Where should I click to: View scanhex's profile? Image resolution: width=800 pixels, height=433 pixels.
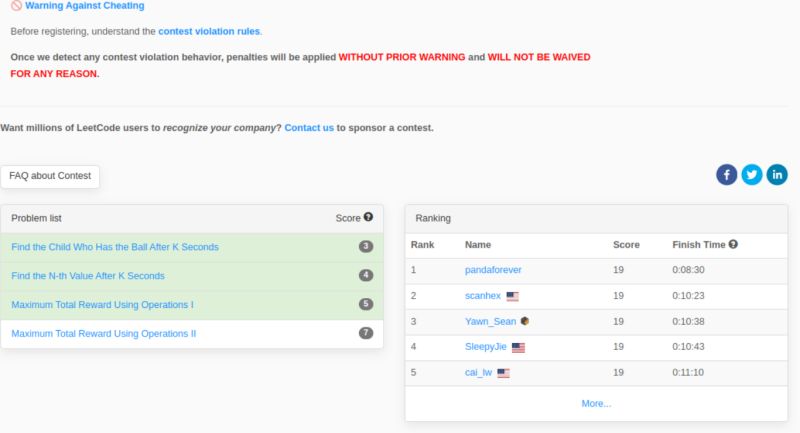click(x=483, y=295)
